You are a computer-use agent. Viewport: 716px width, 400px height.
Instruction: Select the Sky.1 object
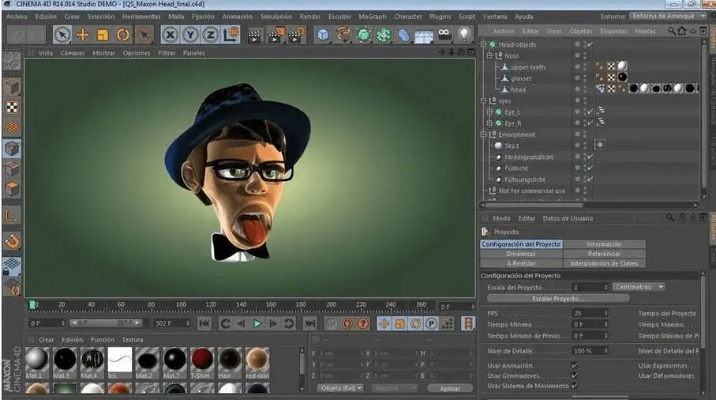coord(511,146)
